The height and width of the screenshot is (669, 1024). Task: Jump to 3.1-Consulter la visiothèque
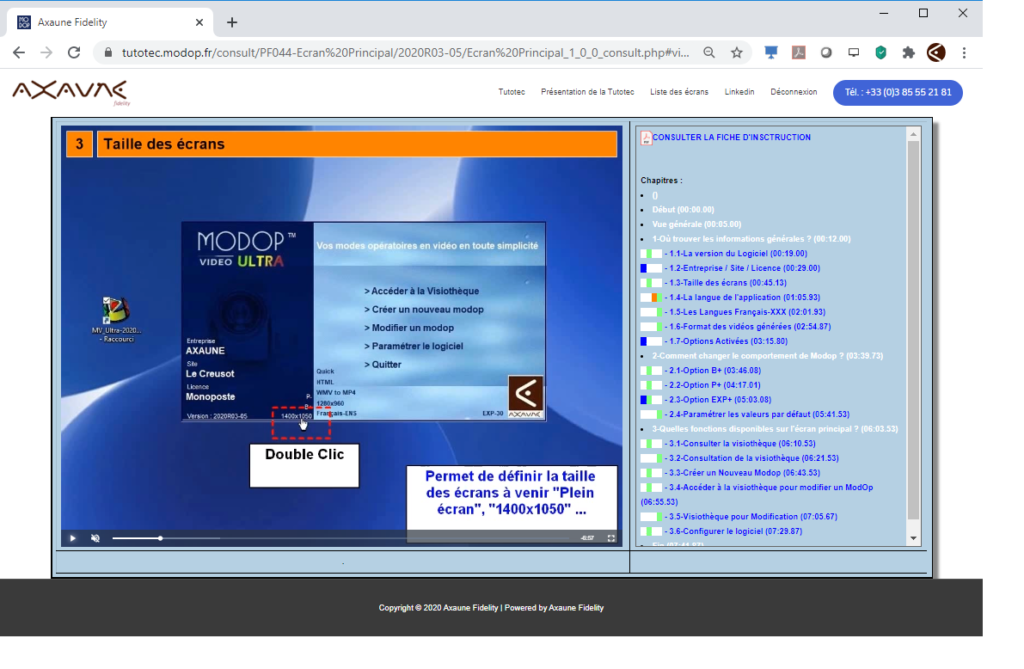pyautogui.click(x=740, y=444)
